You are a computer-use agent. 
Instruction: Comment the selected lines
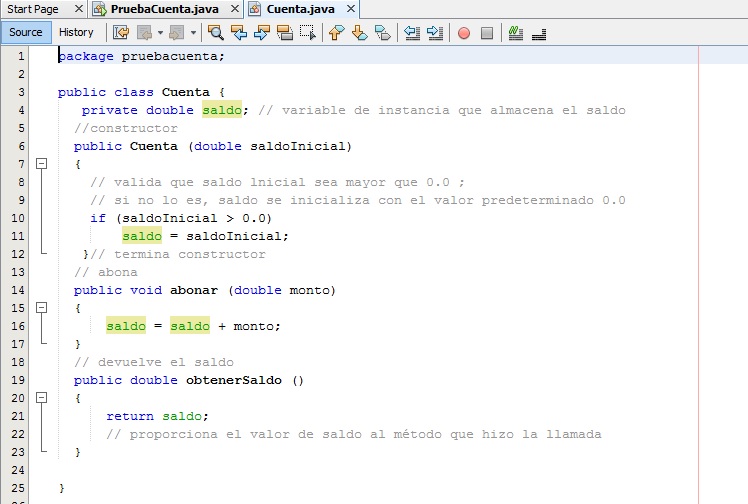tap(516, 32)
